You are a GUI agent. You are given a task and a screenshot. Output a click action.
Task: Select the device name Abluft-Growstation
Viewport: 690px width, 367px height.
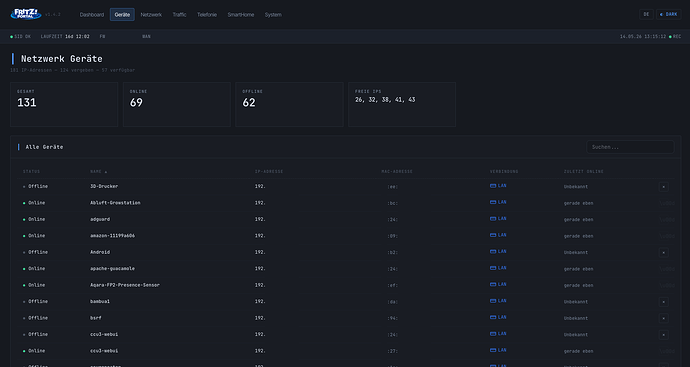pyautogui.click(x=115, y=203)
